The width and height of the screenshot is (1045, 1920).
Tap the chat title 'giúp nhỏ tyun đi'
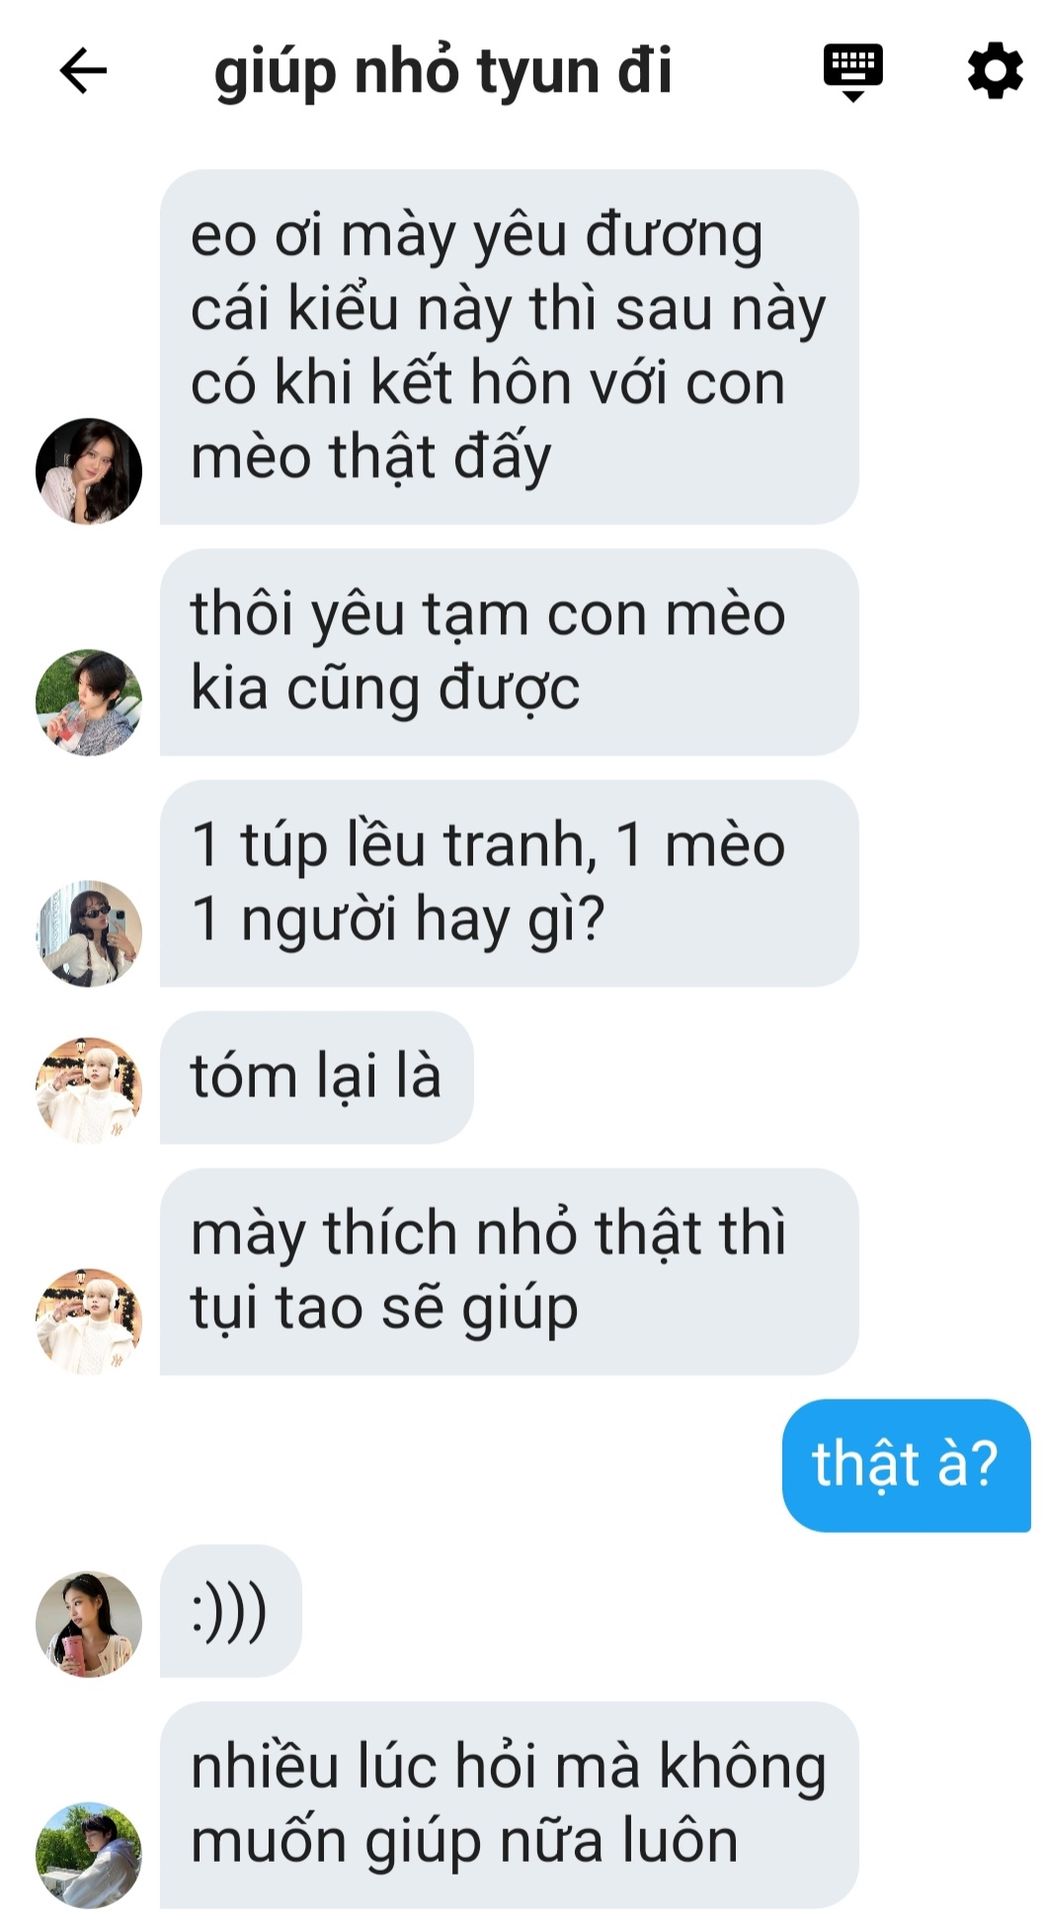pos(443,72)
